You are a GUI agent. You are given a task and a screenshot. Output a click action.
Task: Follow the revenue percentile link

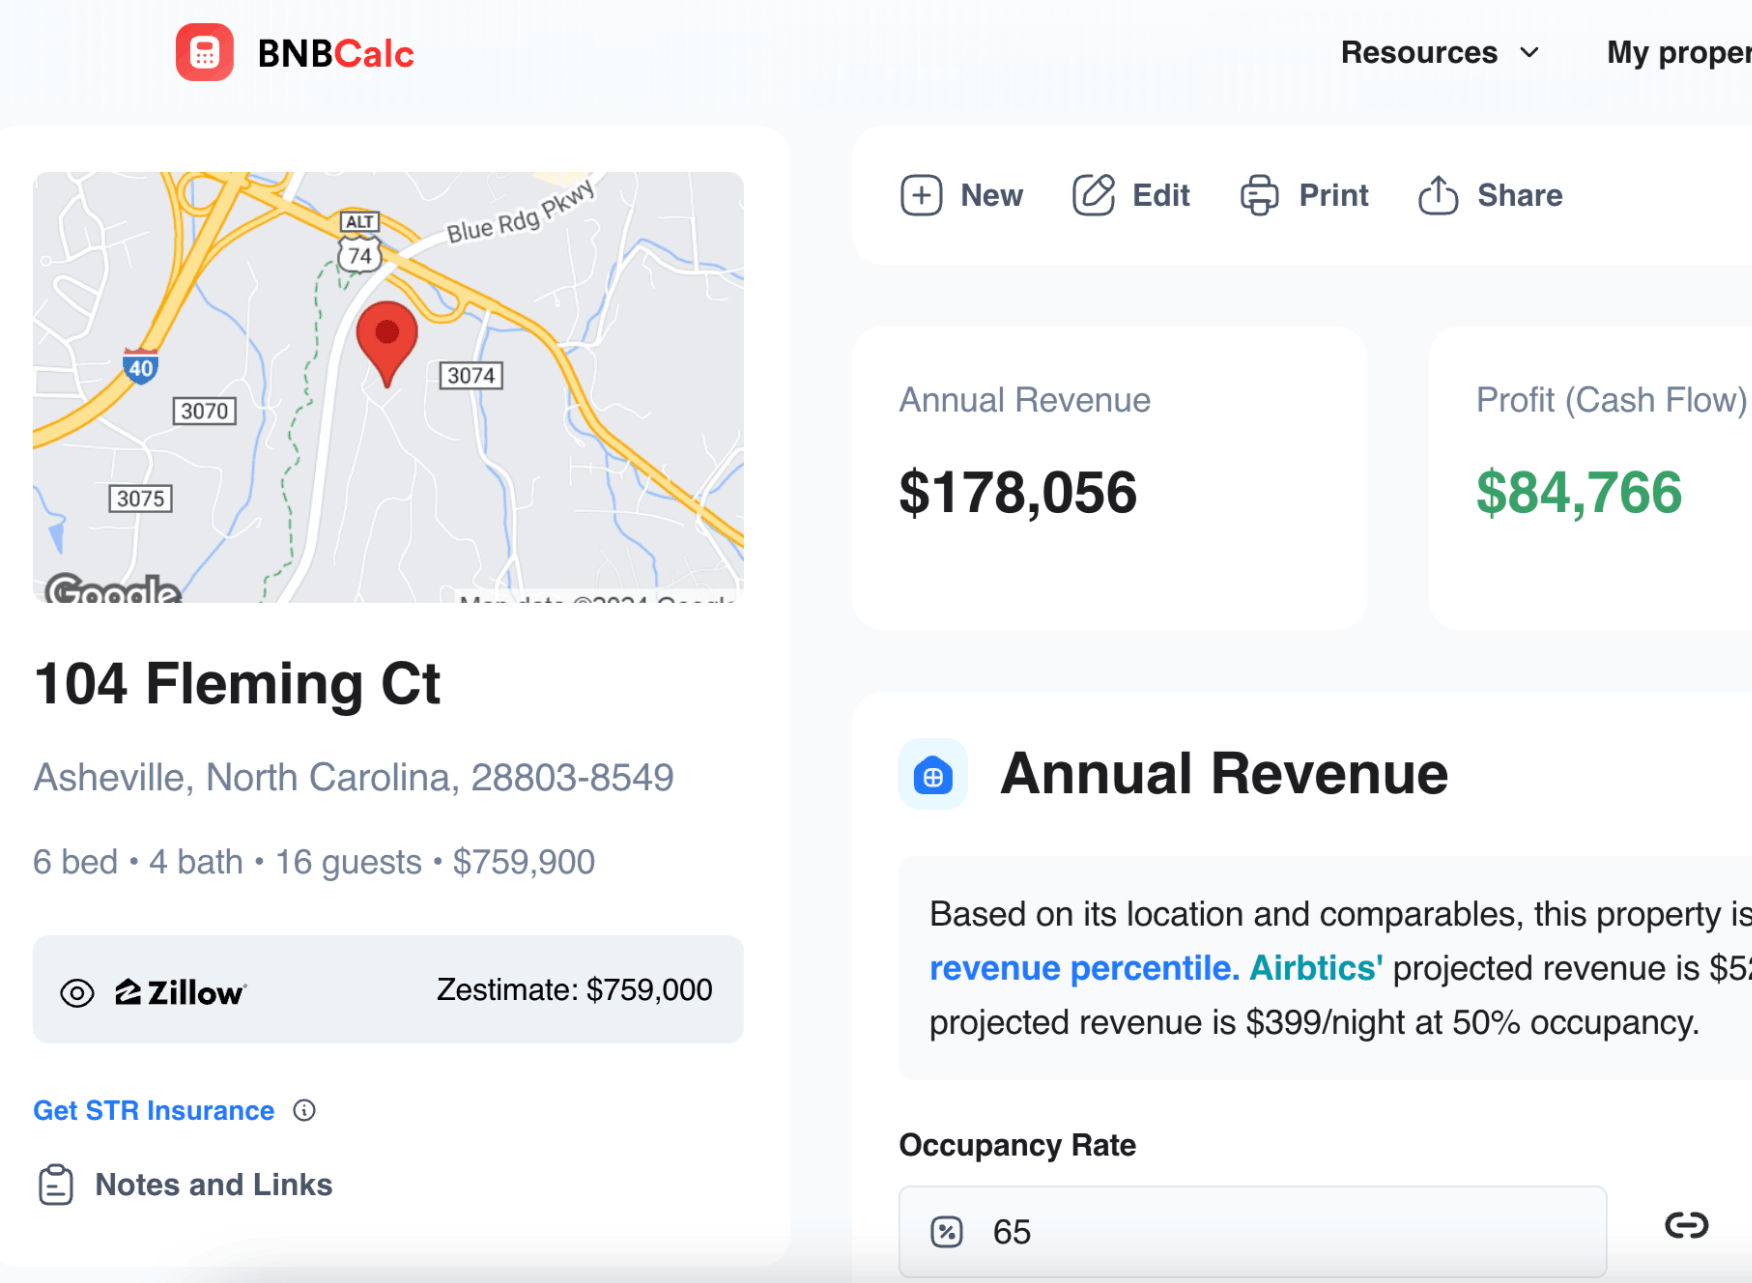point(1083,968)
